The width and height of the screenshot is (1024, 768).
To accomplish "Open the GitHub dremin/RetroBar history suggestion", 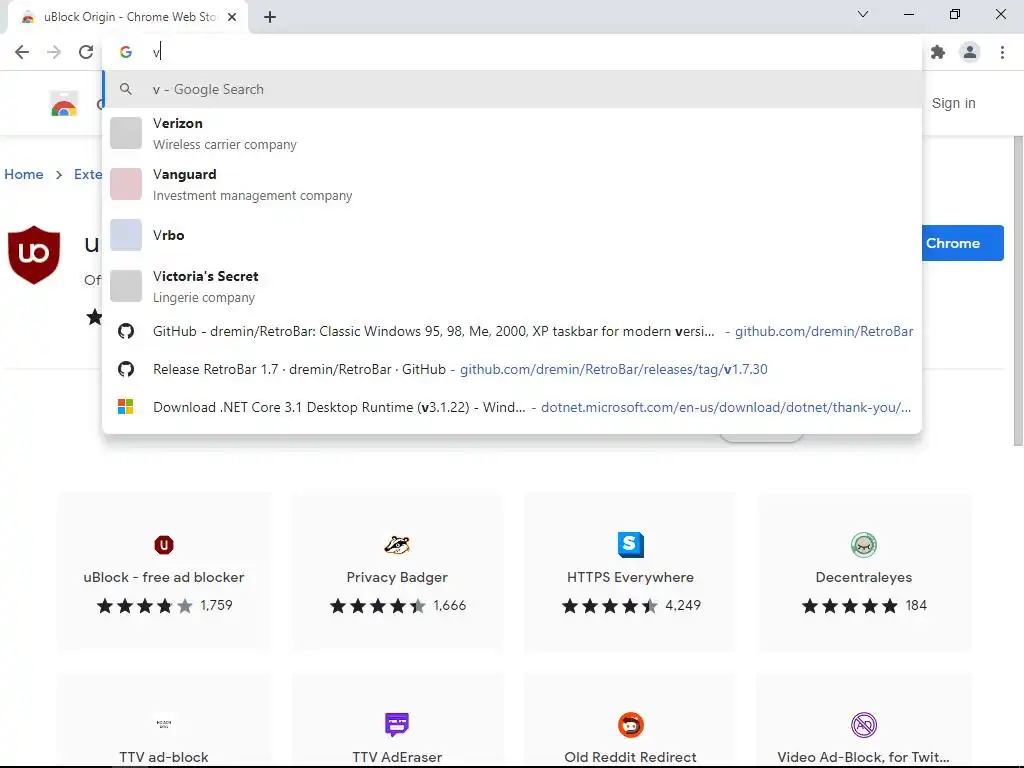I will tap(512, 331).
